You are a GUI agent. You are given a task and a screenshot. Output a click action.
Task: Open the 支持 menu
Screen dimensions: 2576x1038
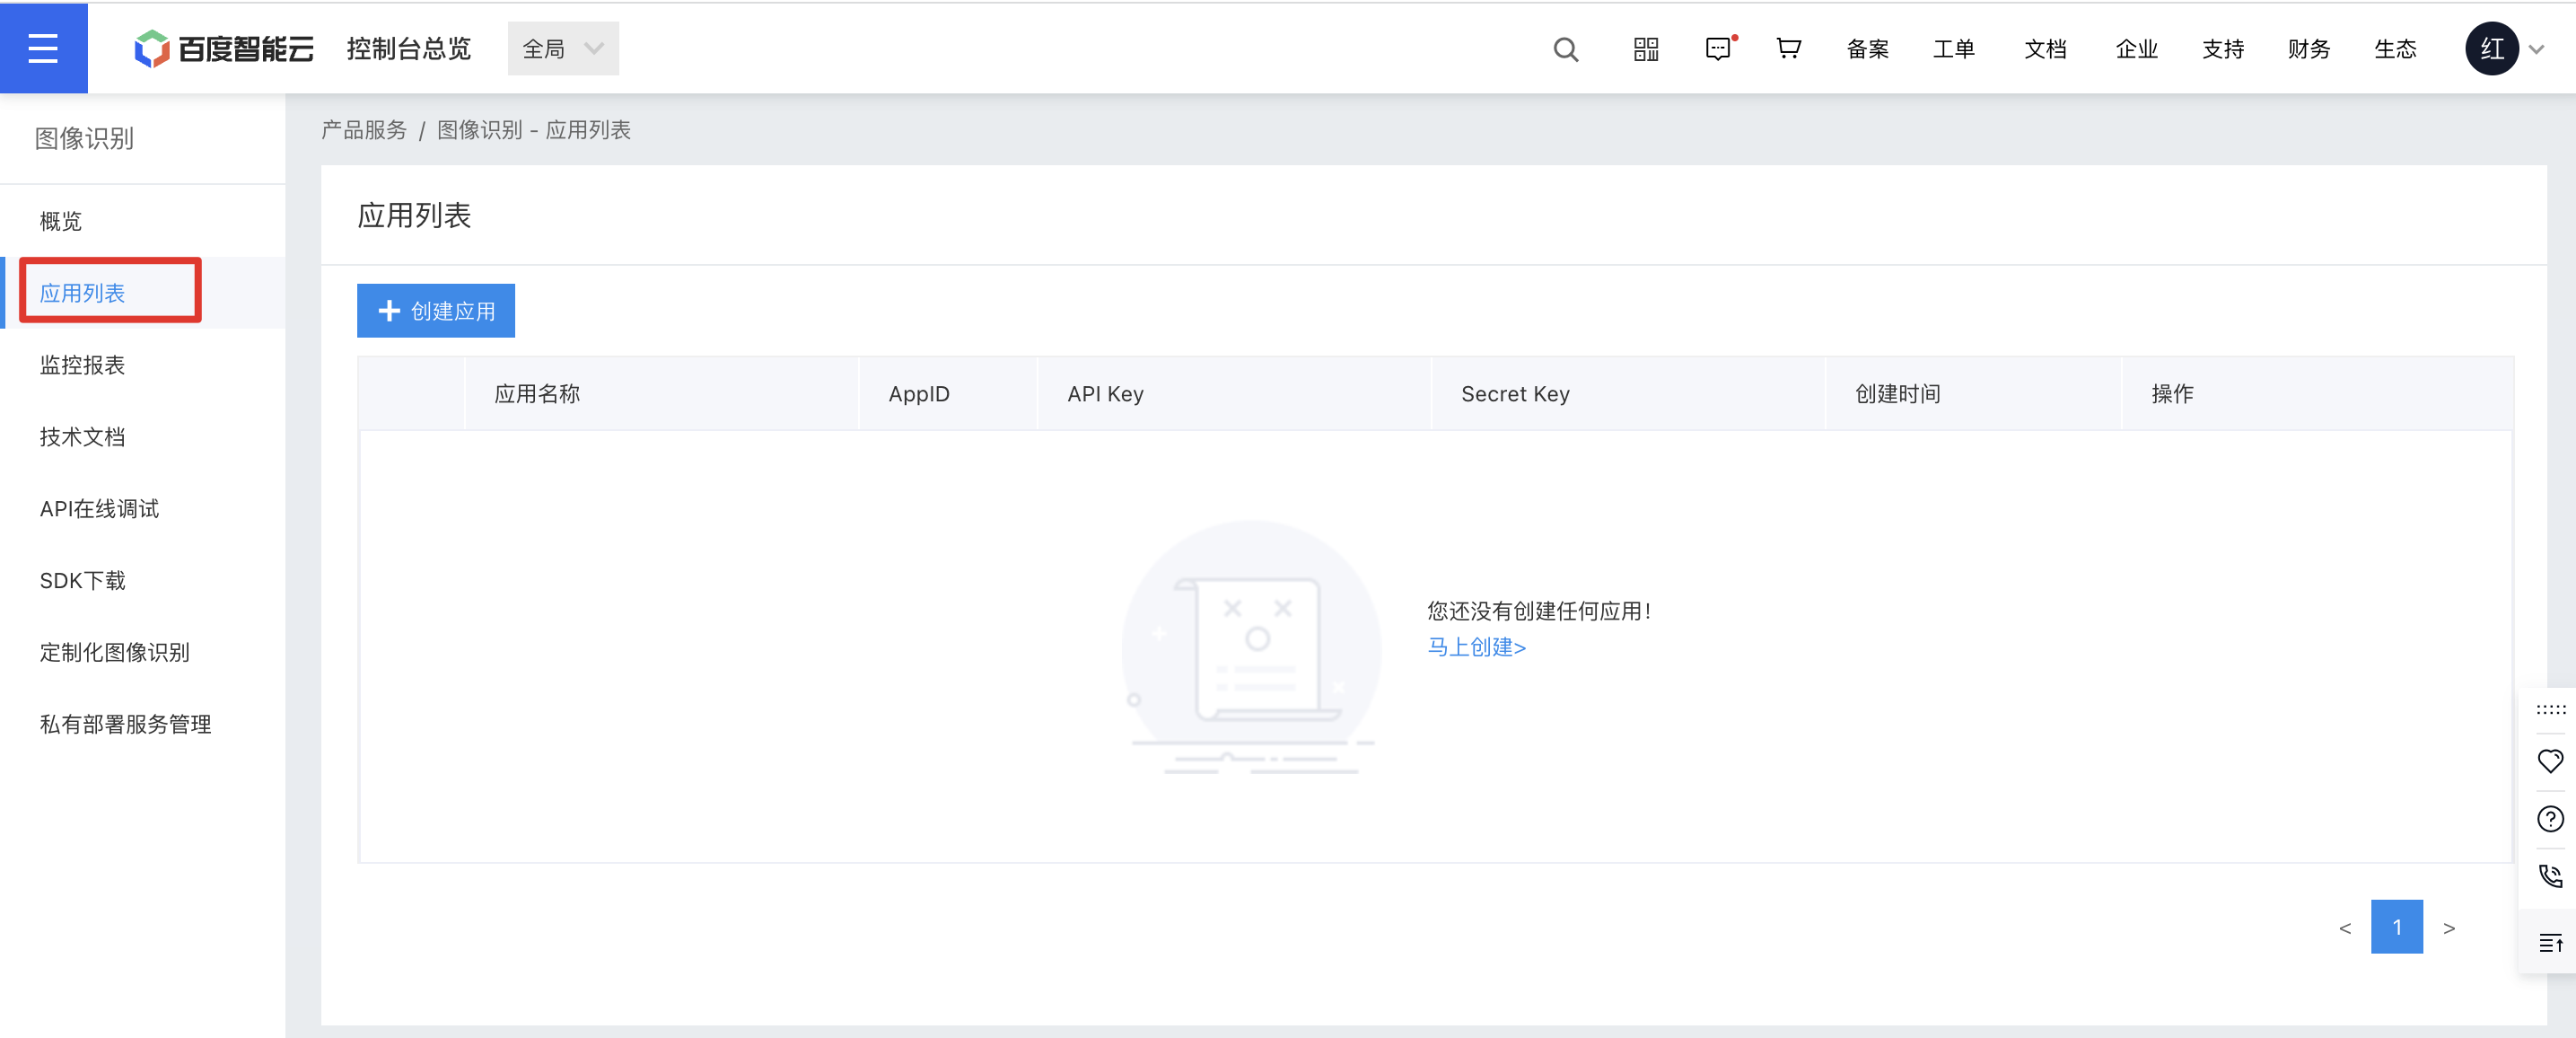coord(2223,49)
